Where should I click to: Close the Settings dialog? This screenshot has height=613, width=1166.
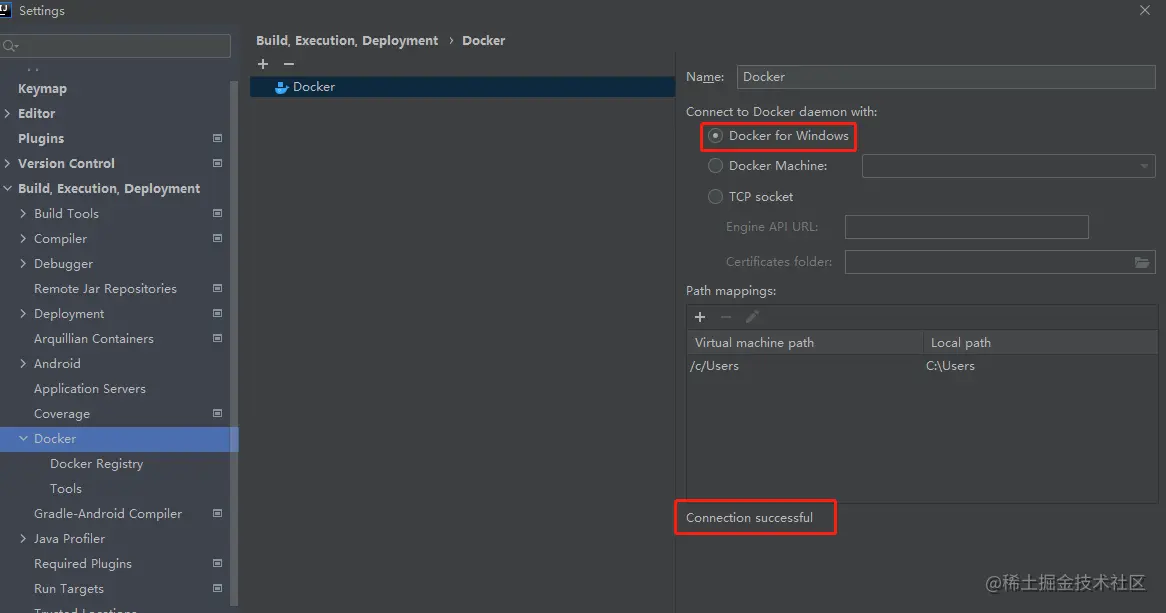click(1144, 10)
